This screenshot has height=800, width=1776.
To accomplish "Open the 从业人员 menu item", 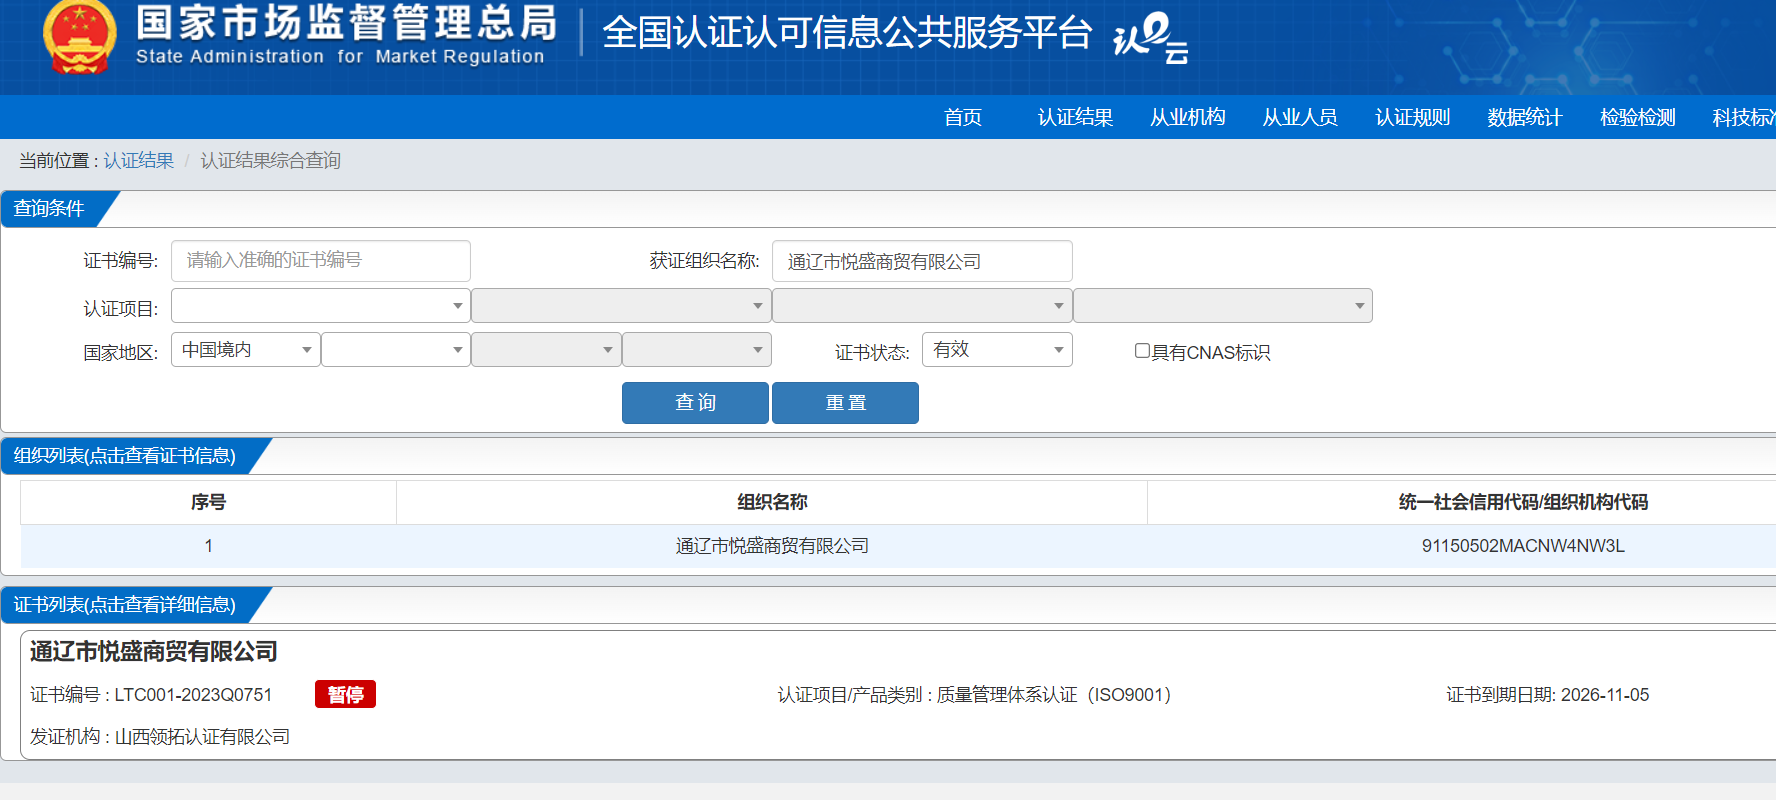I will coord(1300,117).
